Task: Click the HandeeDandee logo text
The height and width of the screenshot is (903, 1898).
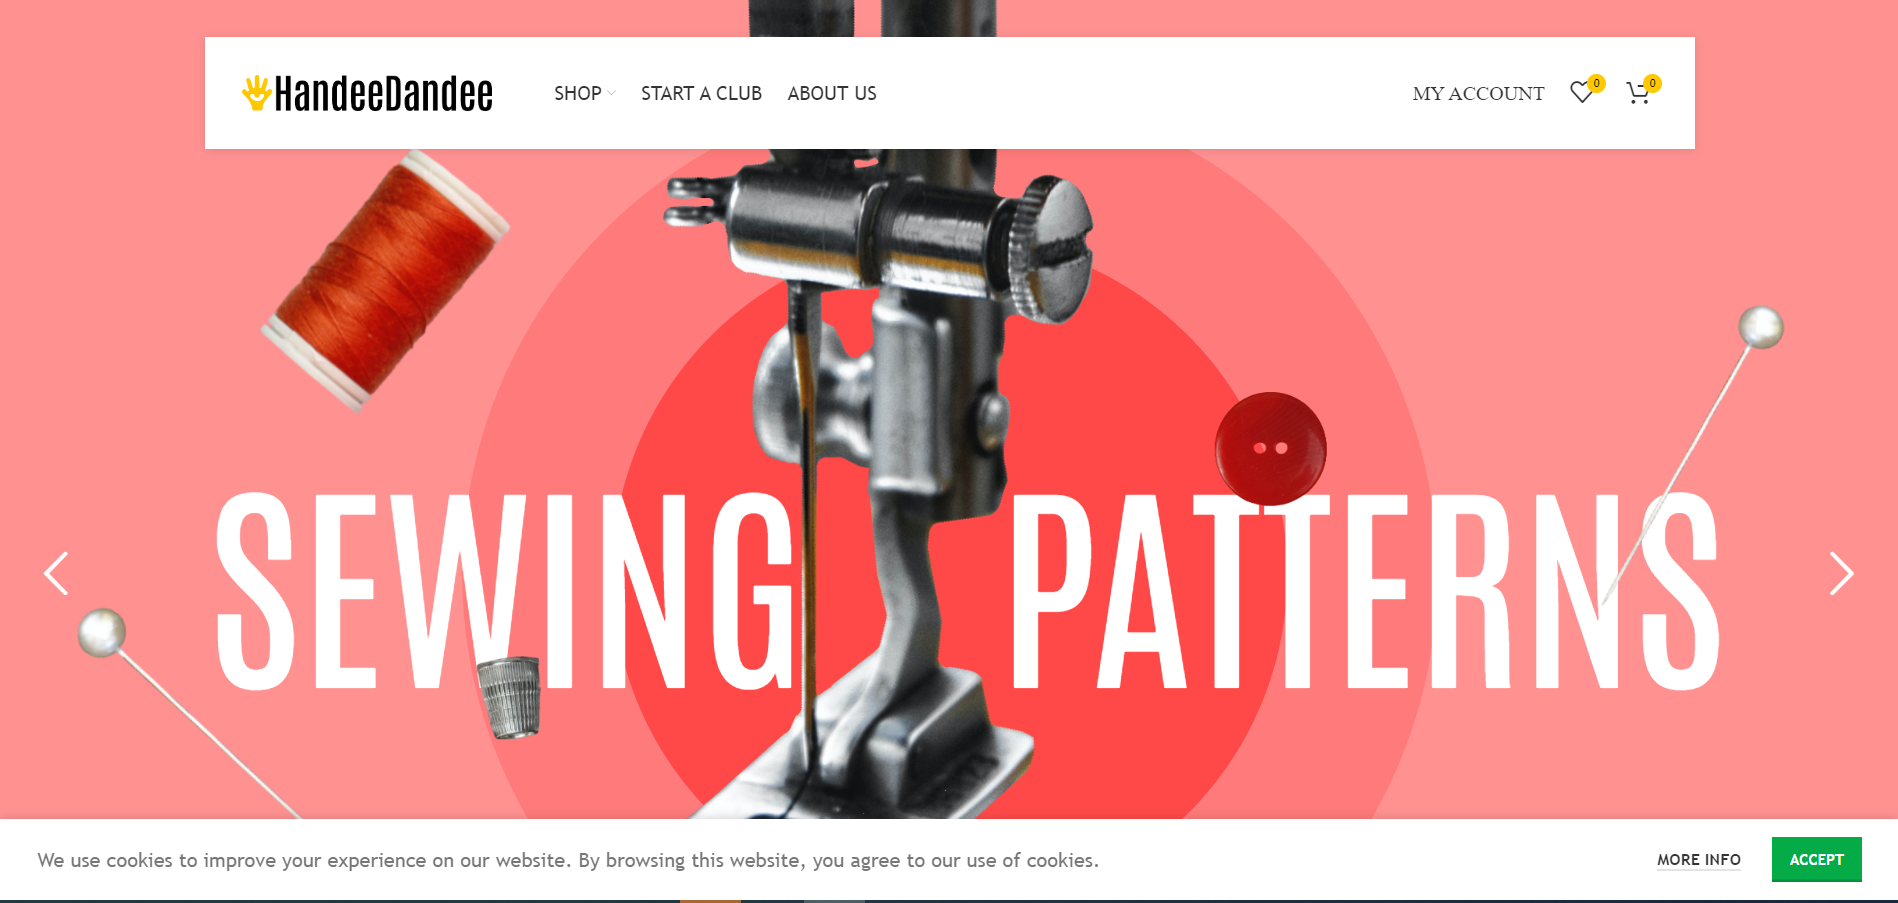Action: 383,93
